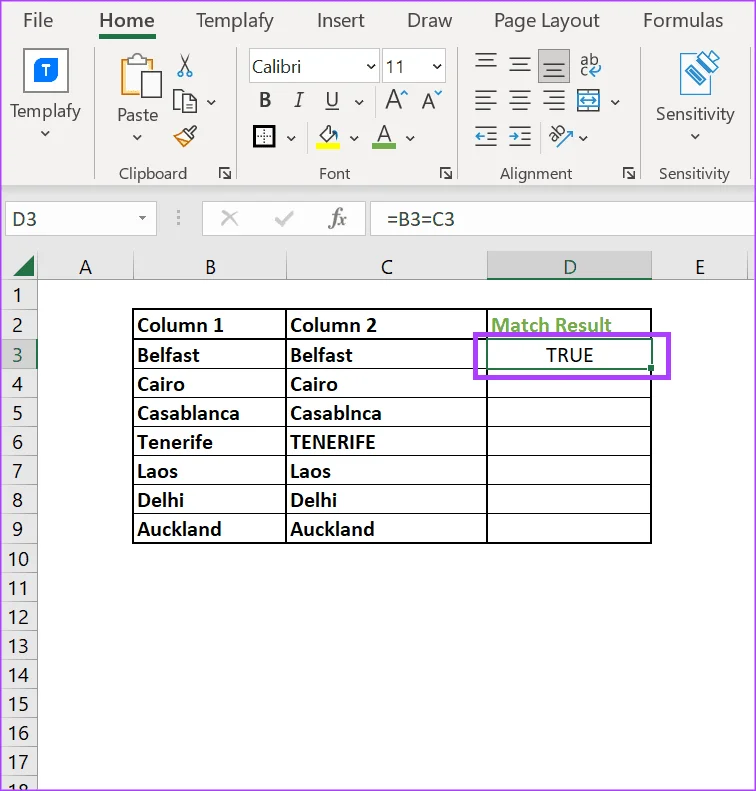Select column D header

click(569, 266)
